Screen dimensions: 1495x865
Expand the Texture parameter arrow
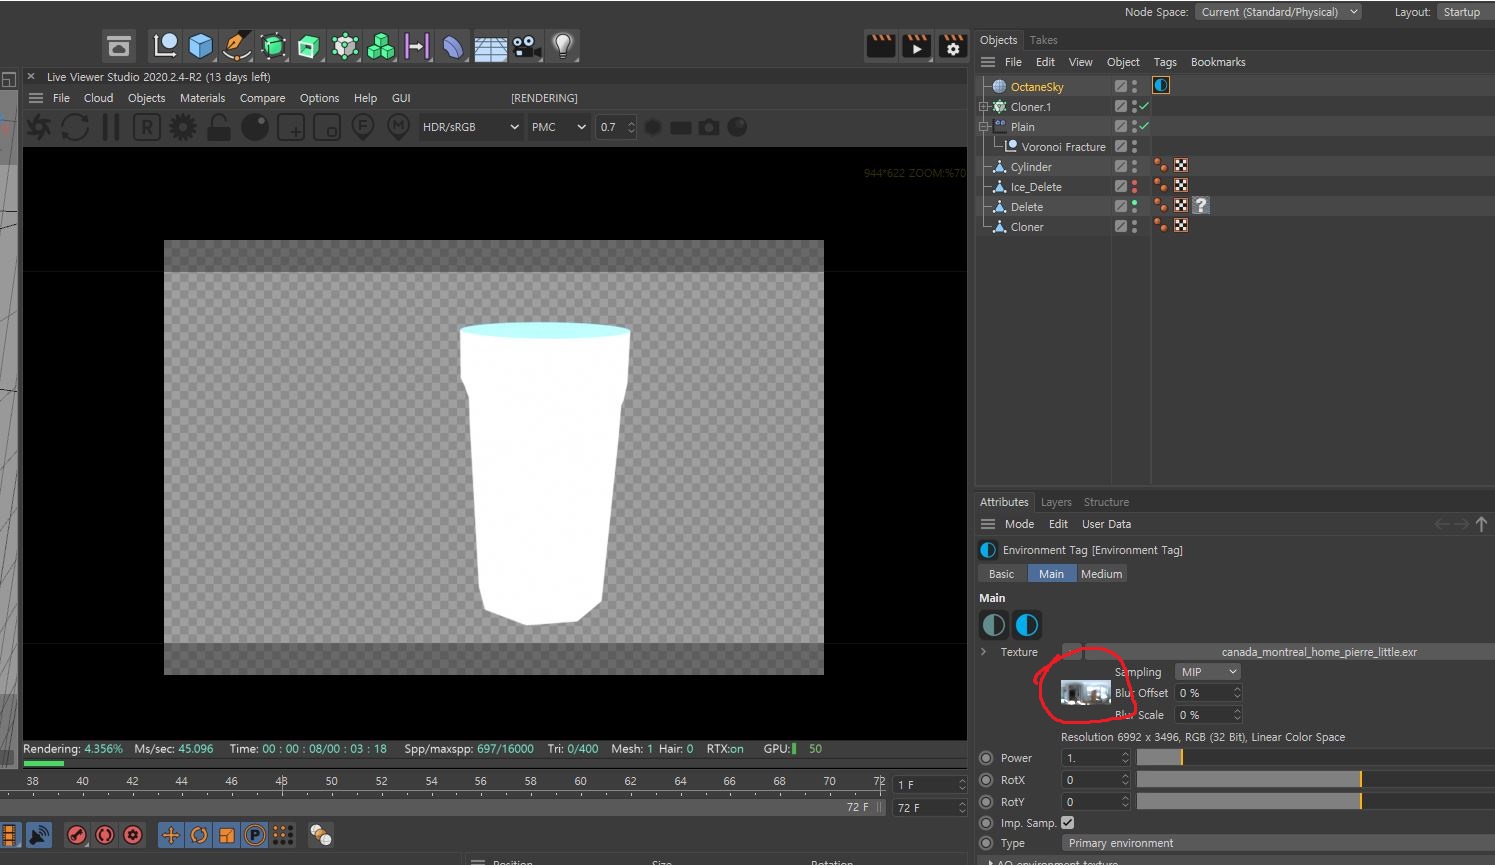(984, 652)
